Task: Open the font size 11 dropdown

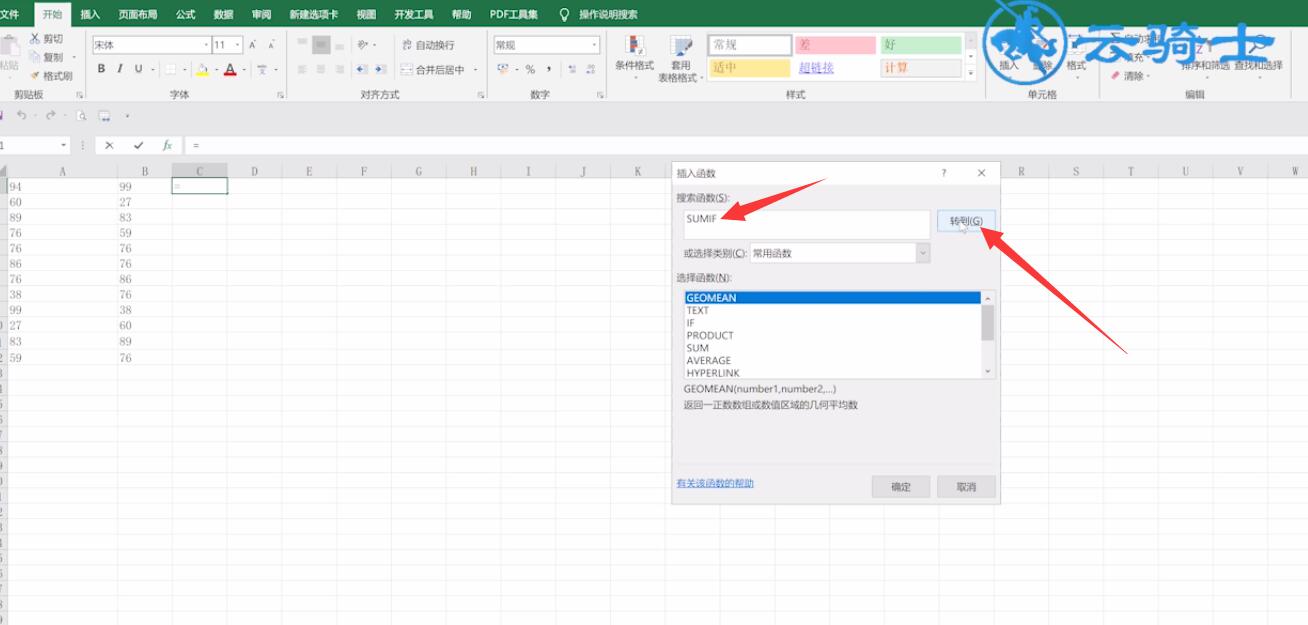Action: (x=237, y=45)
